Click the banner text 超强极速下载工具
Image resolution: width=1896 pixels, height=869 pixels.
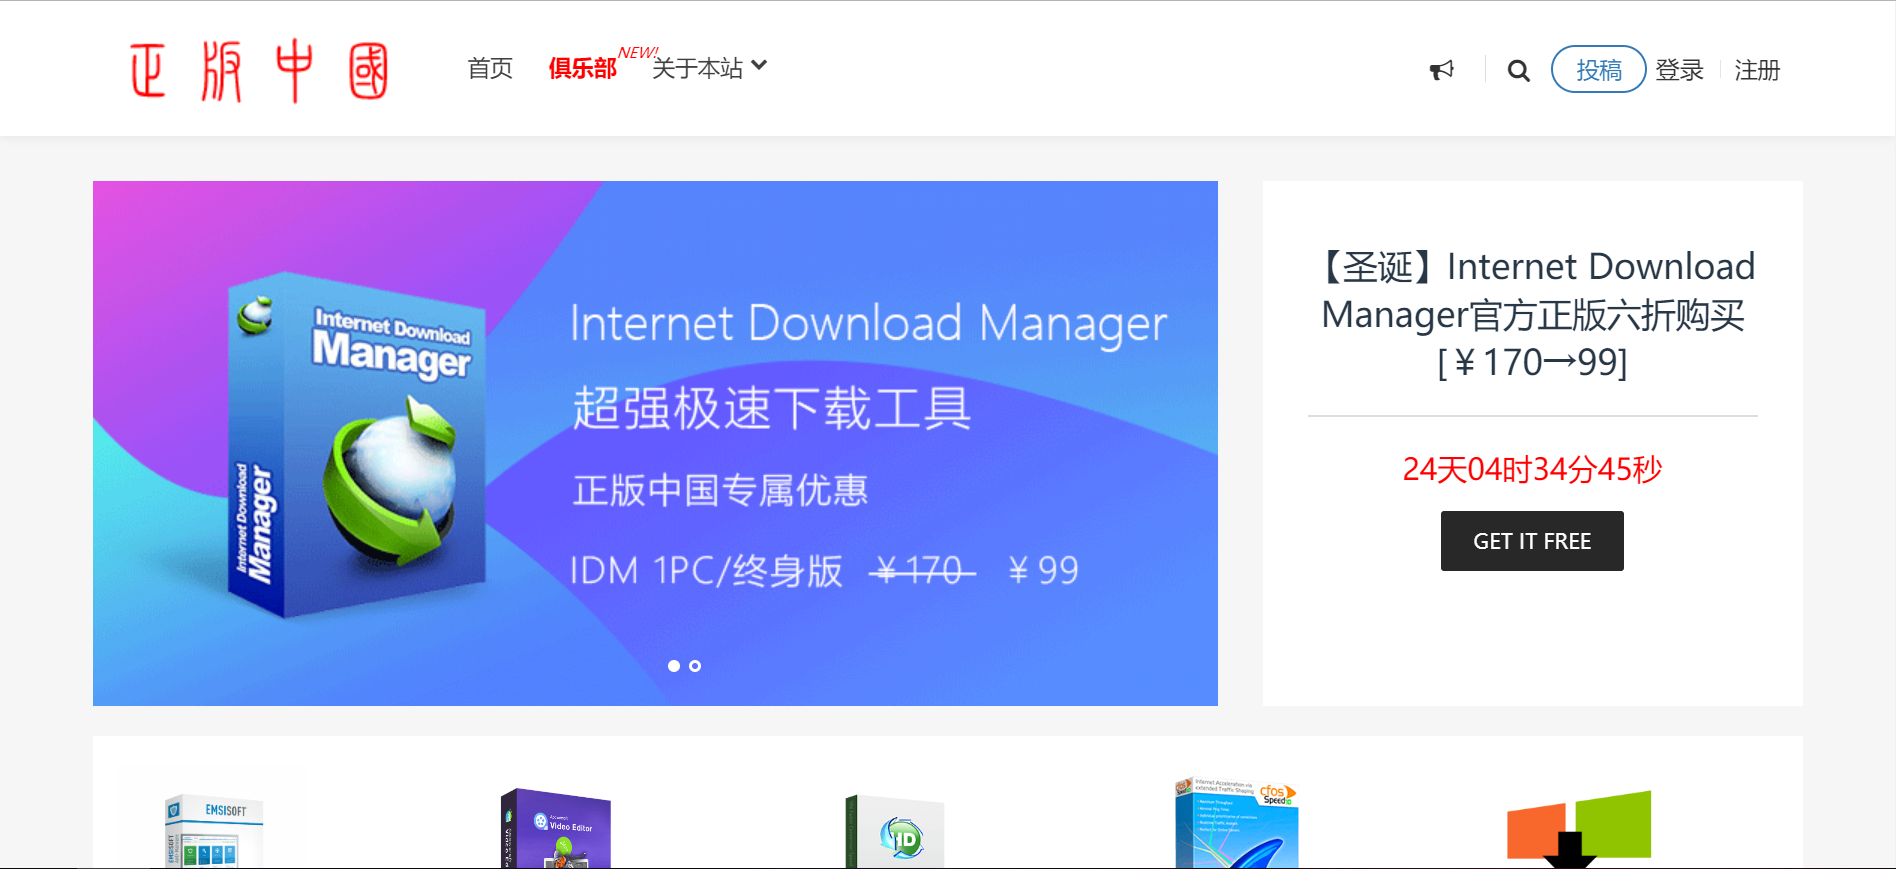(771, 408)
